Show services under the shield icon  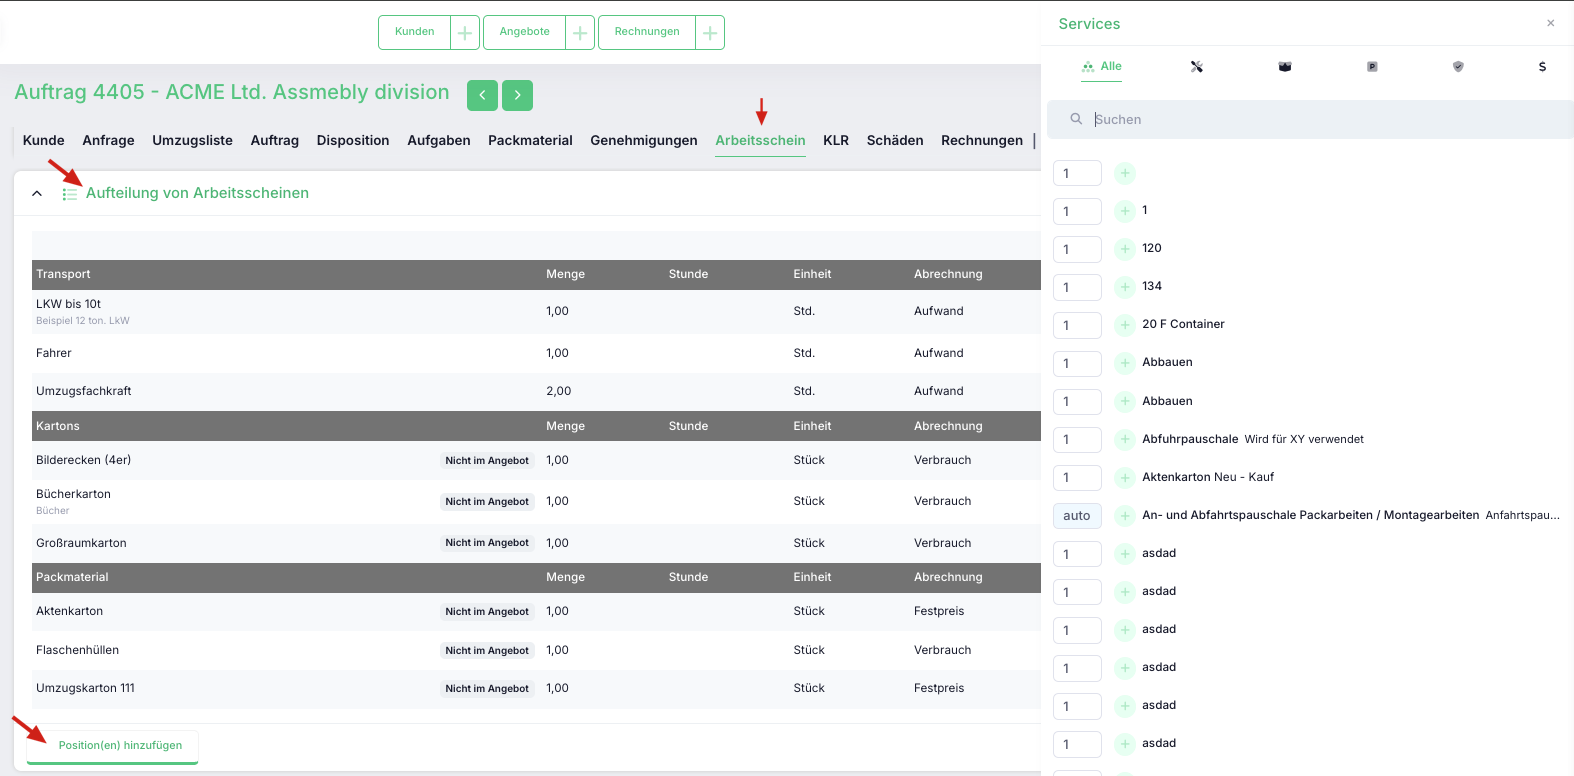point(1458,67)
